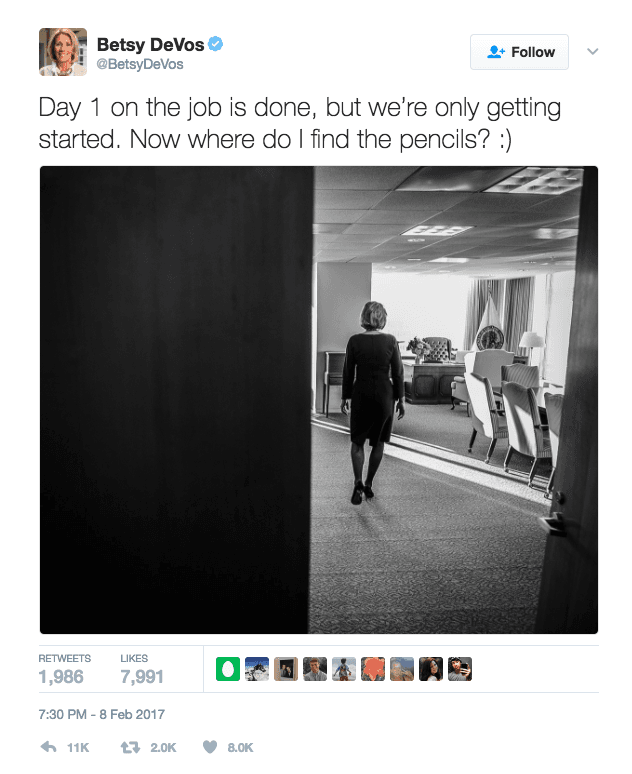The height and width of the screenshot is (774, 632).
Task: Like the tweet with heart icon
Action: [x=210, y=747]
